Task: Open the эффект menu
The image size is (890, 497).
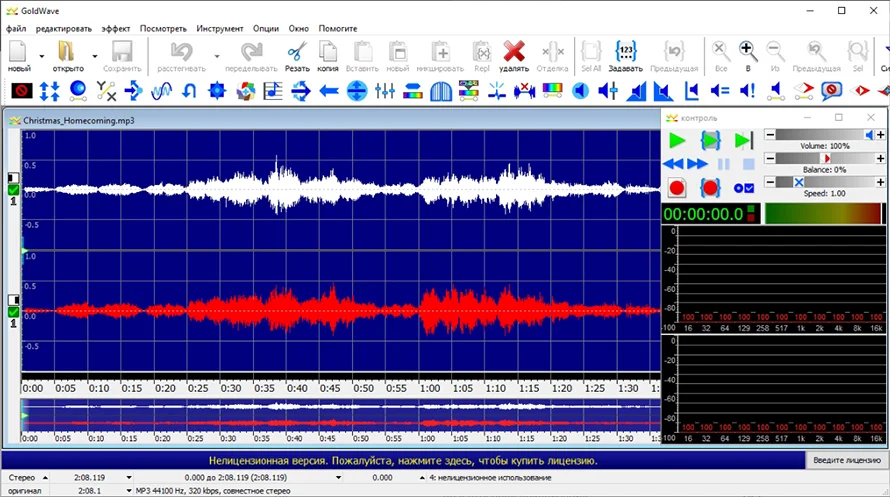Action: pos(115,28)
